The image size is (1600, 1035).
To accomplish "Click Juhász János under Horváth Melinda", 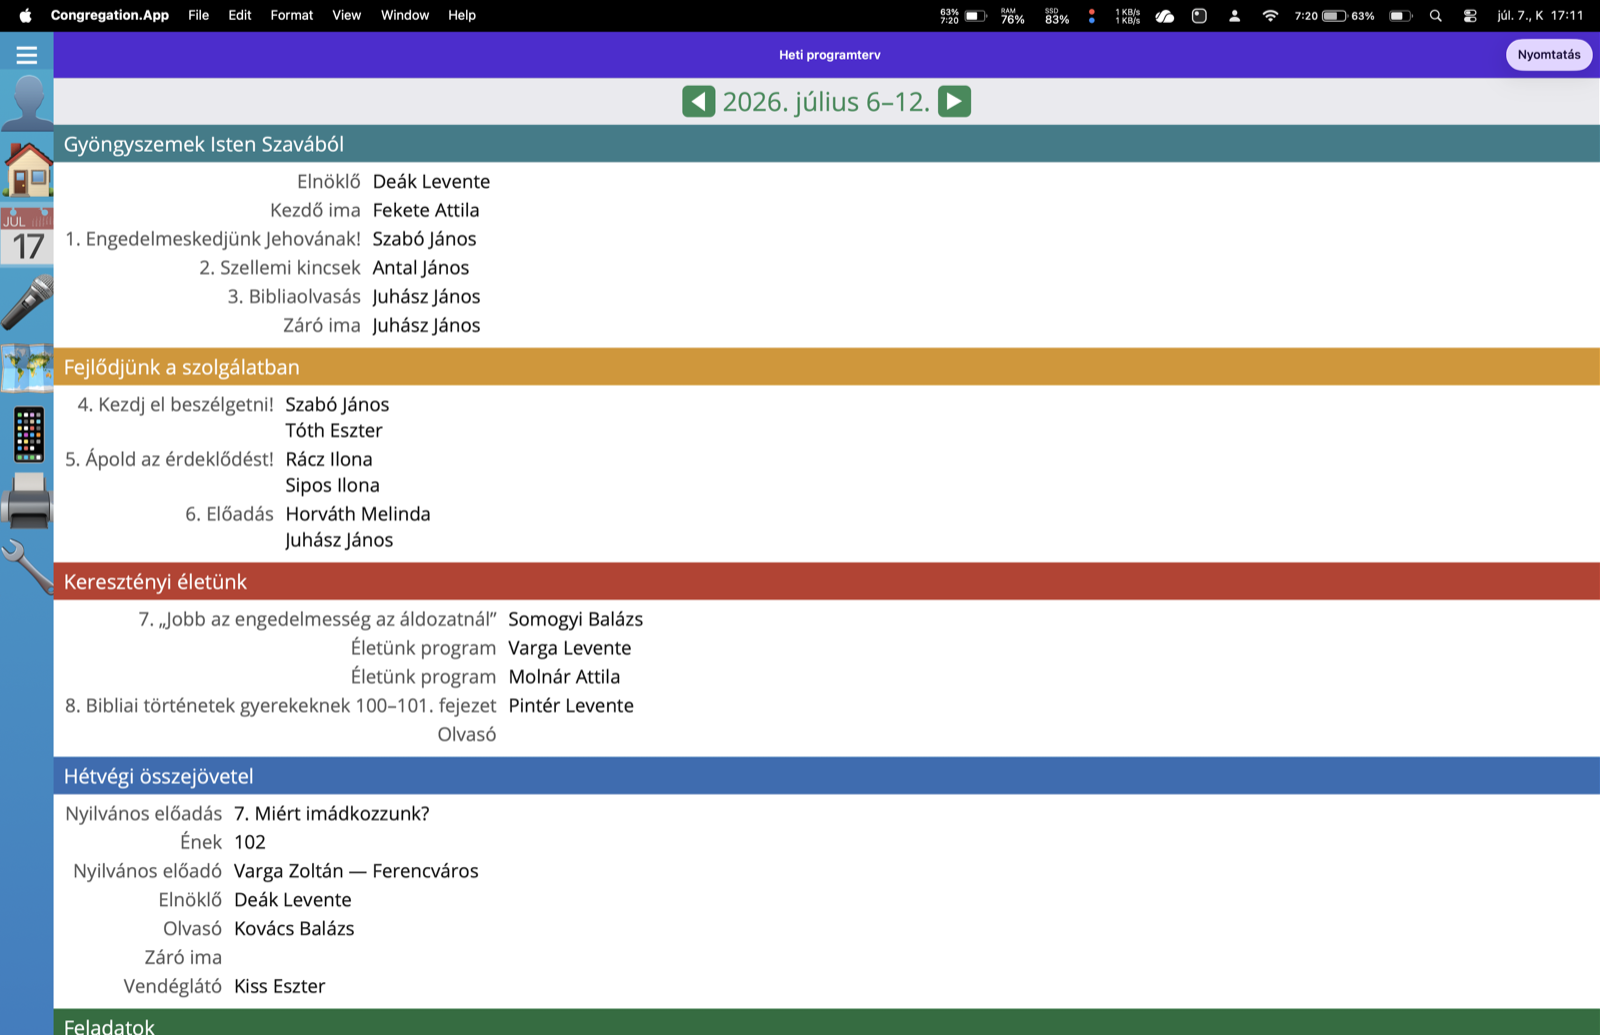I will pos(339,540).
